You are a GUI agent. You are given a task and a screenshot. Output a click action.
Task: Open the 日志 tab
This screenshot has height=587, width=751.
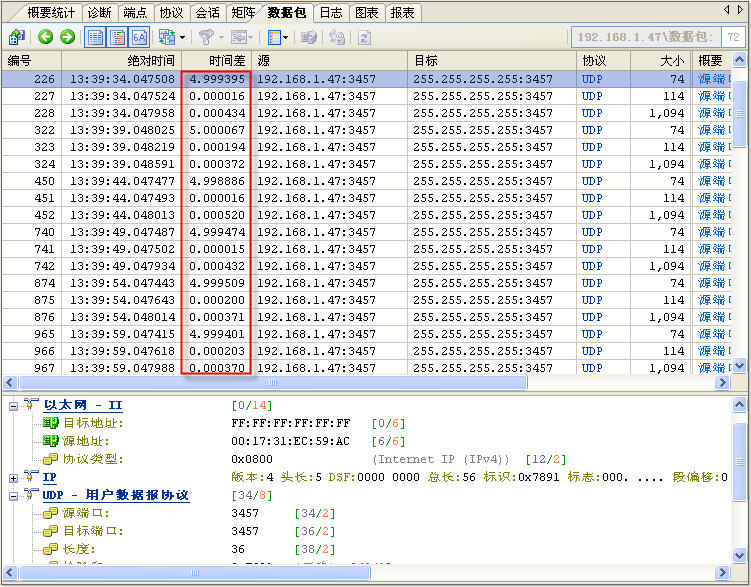coord(330,13)
